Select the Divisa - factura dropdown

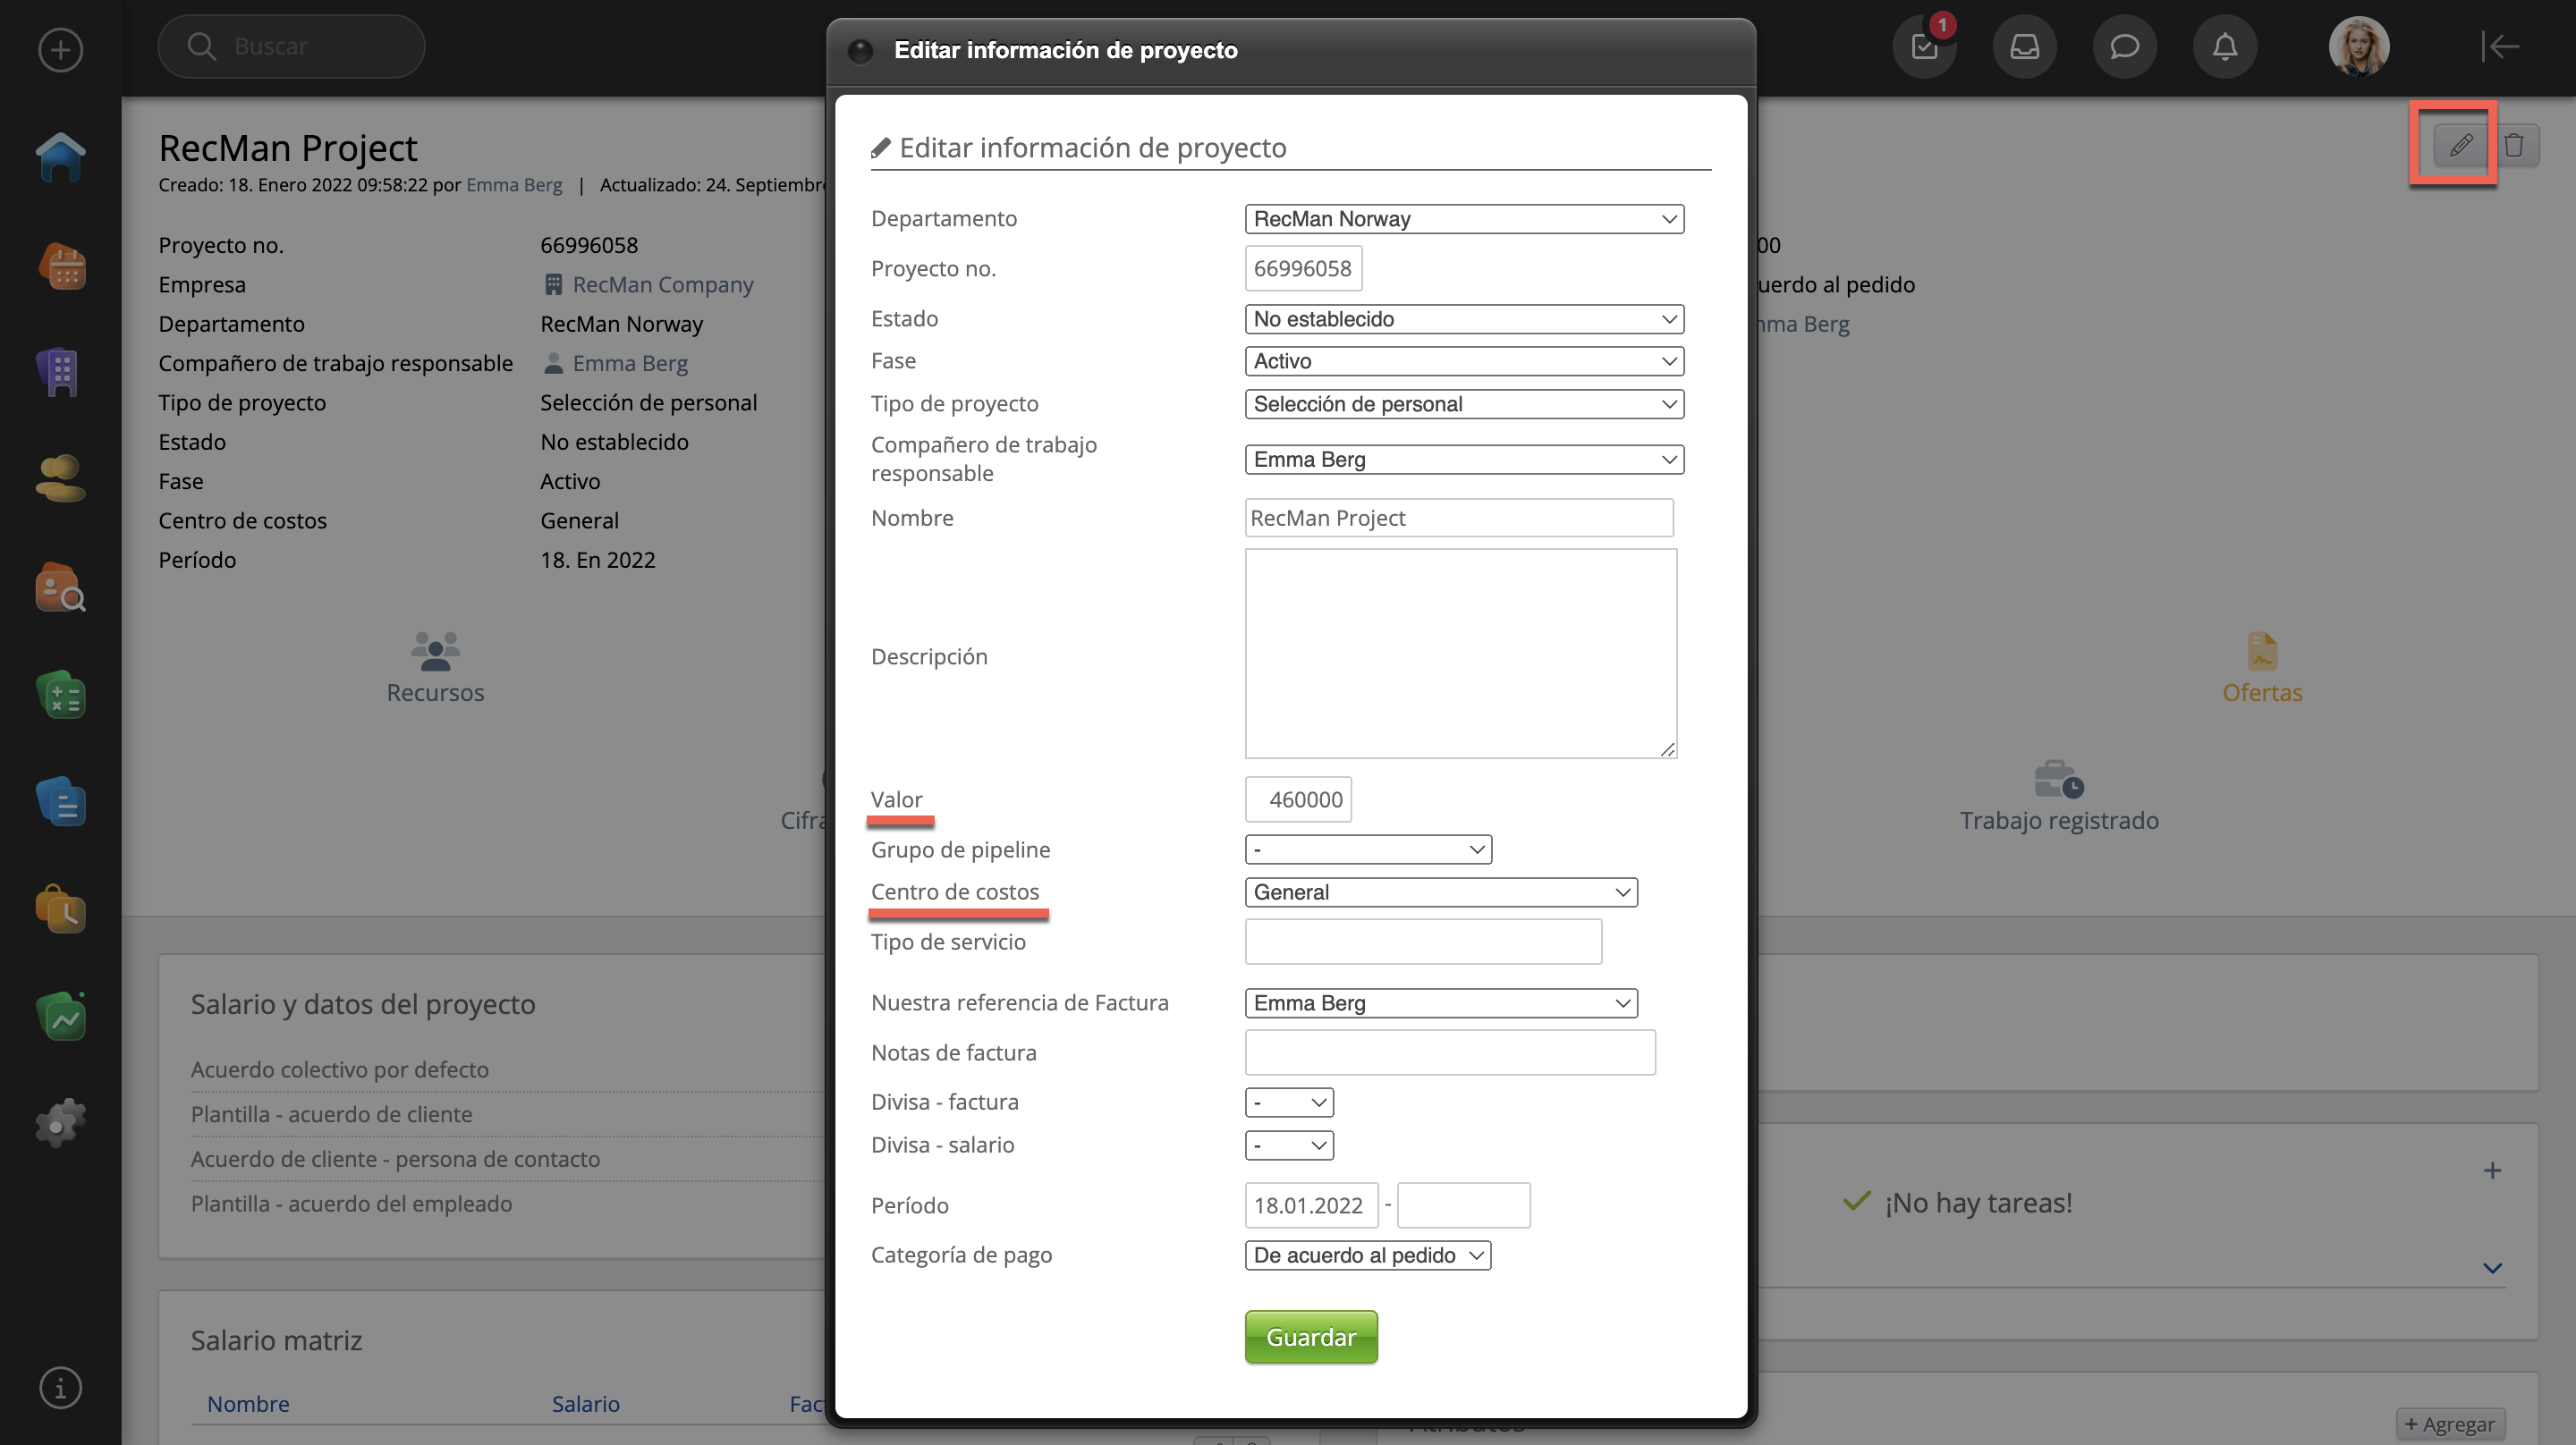(1288, 1102)
